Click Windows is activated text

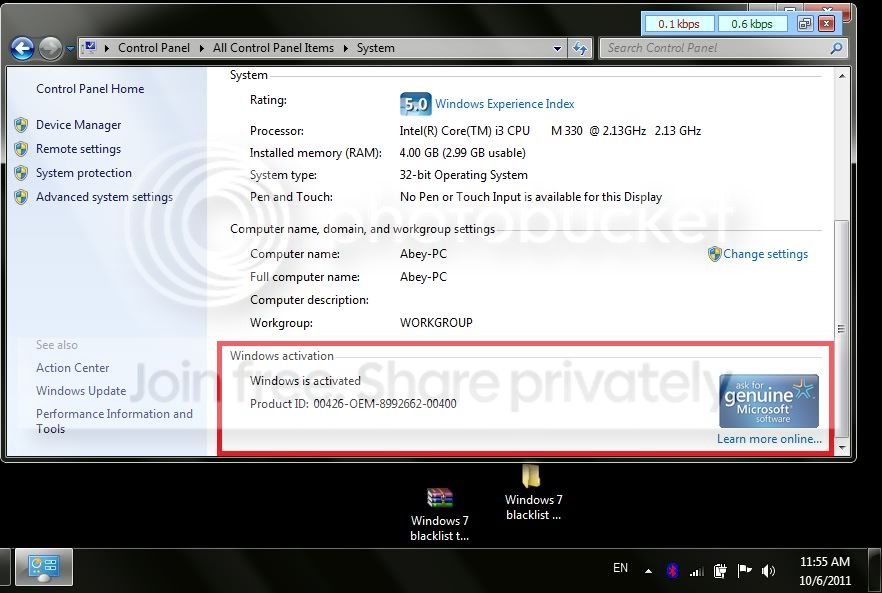click(305, 381)
